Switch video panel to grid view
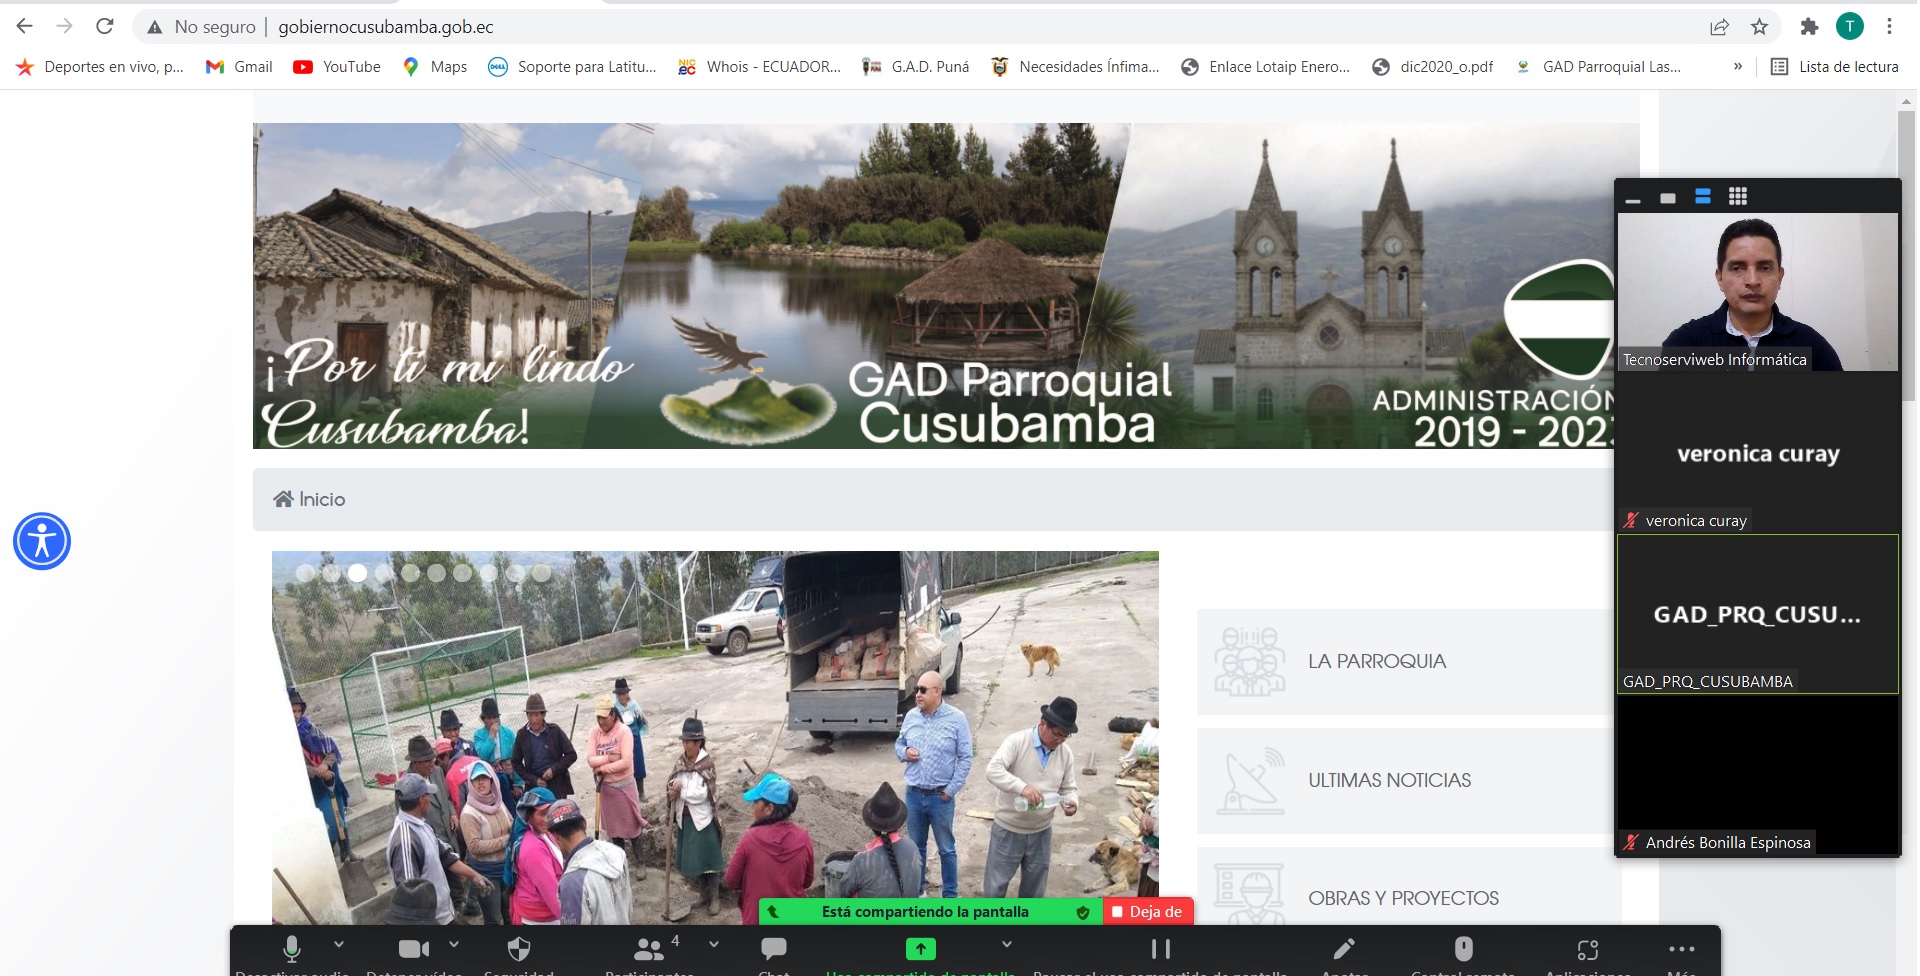The height and width of the screenshot is (976, 1920). (x=1738, y=197)
